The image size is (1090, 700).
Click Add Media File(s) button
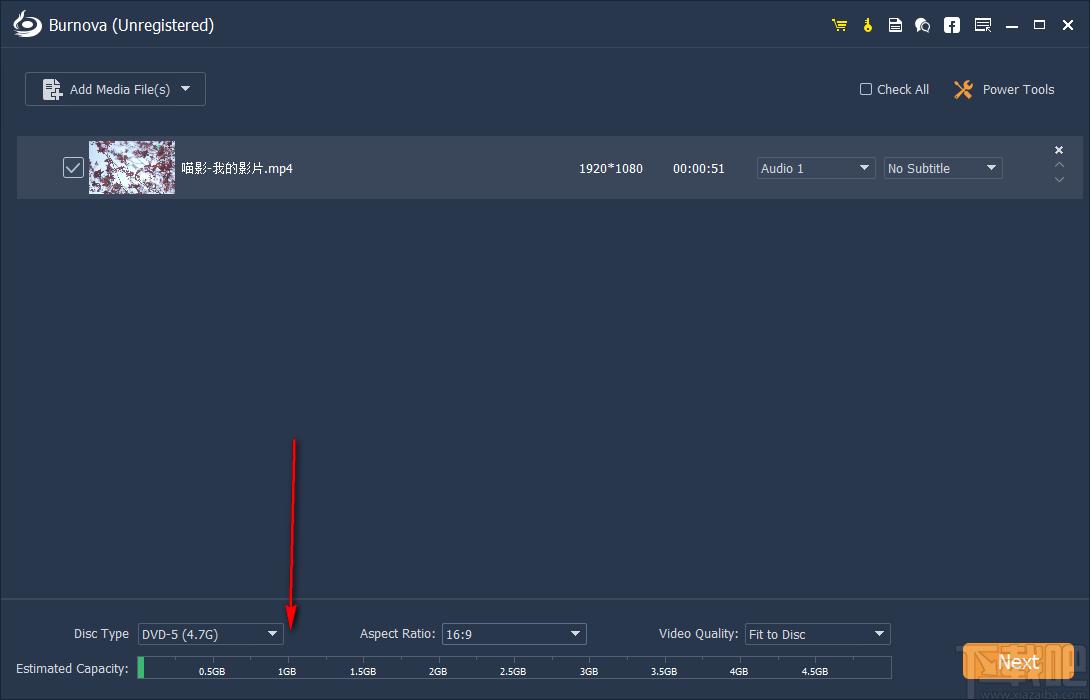[x=115, y=89]
